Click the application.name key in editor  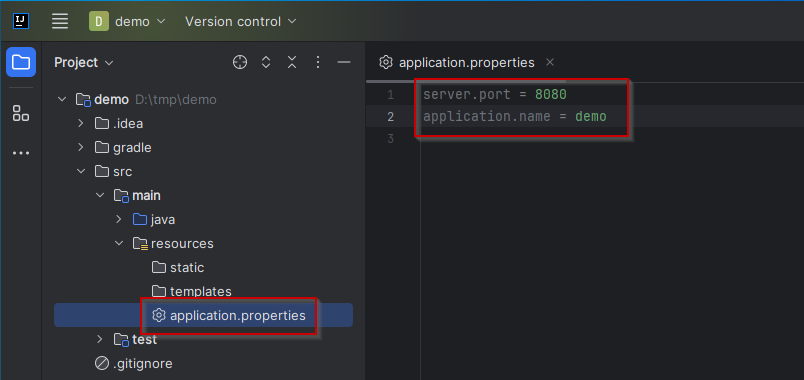tap(487, 116)
